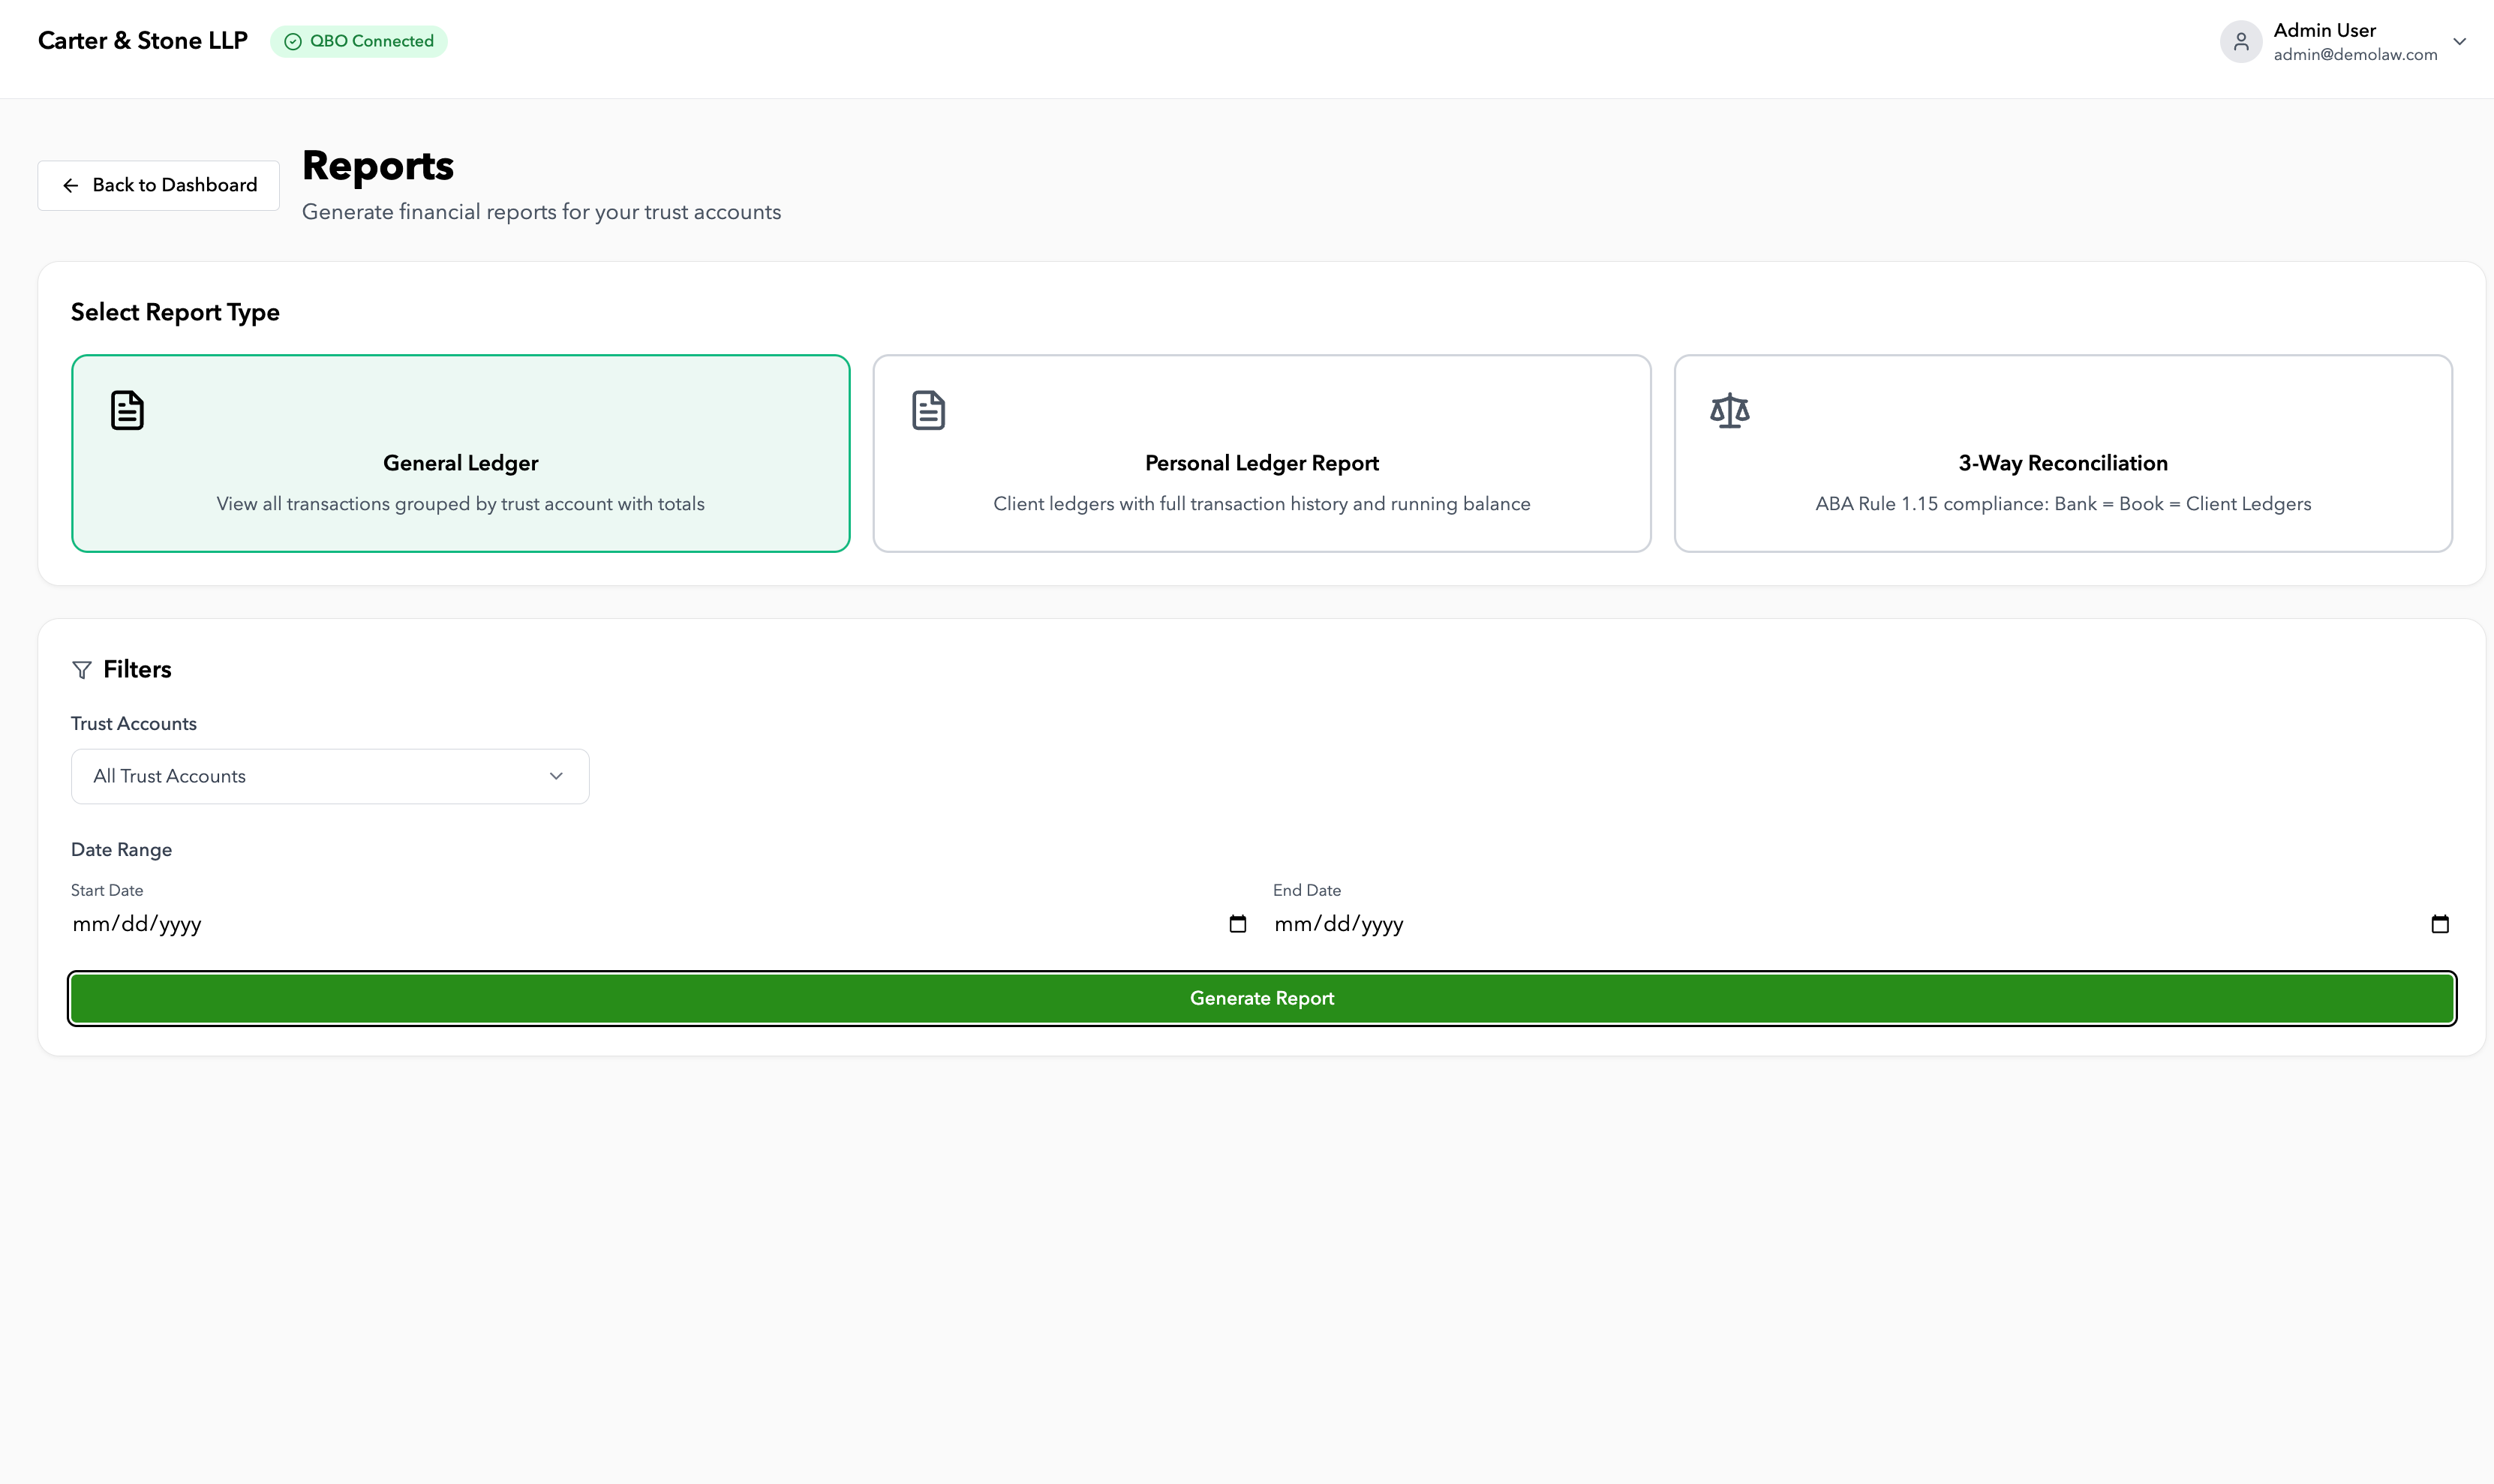2494x1484 pixels.
Task: Click the back arrow in Back to Dashboard
Action: [71, 186]
